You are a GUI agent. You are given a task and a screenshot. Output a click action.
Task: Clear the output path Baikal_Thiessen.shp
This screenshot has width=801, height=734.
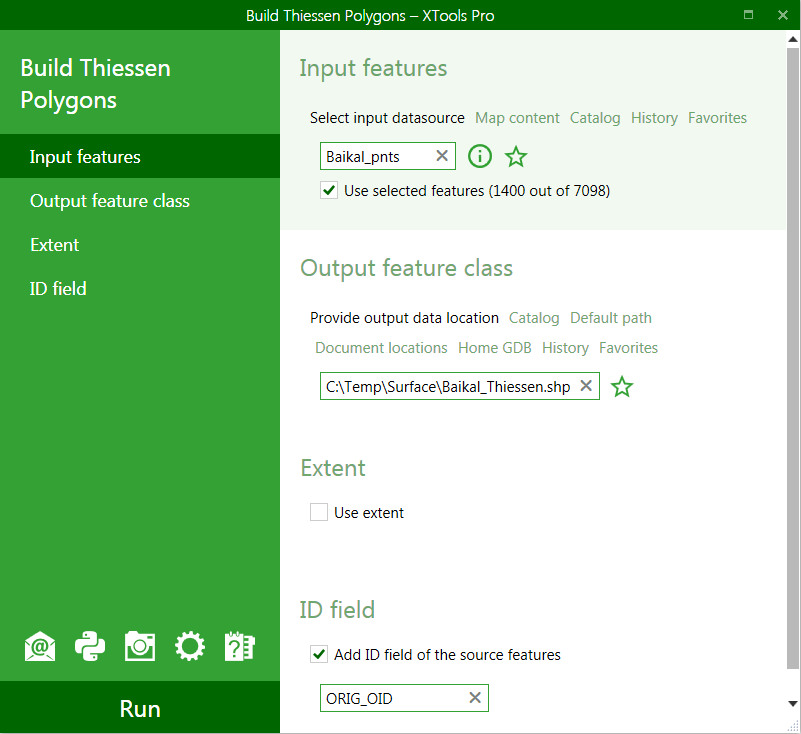pos(586,386)
